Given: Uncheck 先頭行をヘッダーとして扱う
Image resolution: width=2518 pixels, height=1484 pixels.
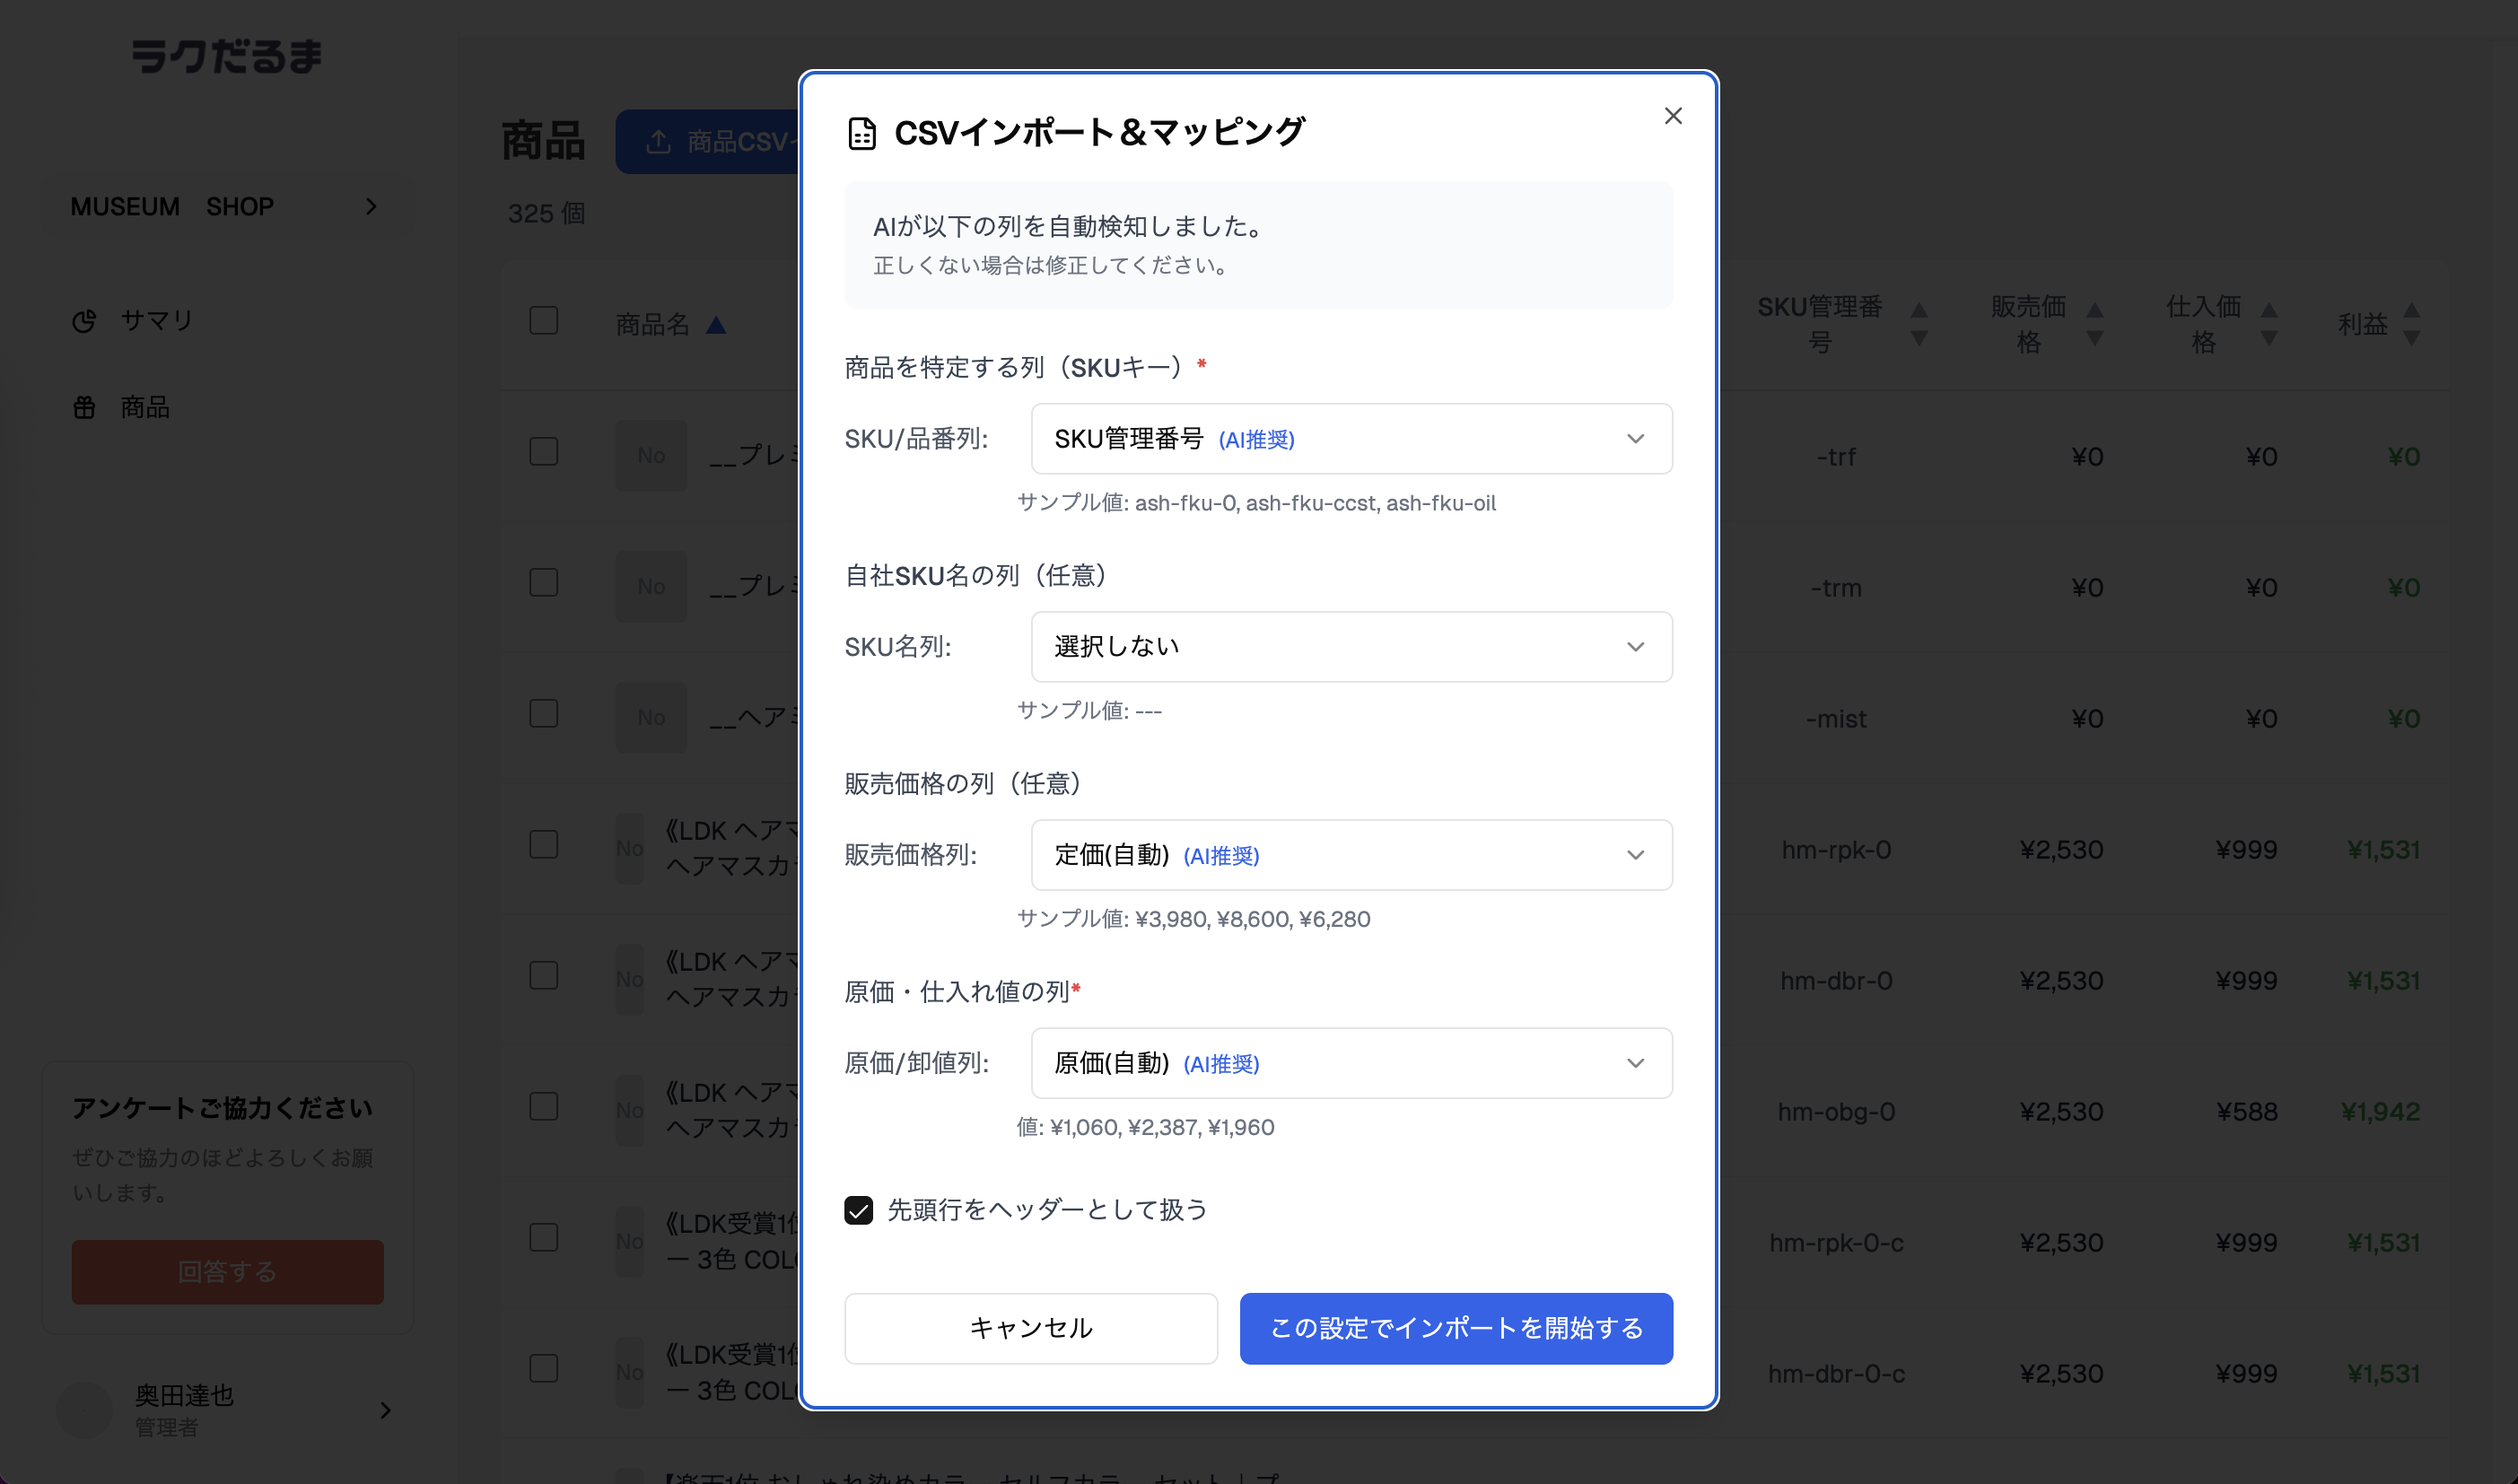Looking at the screenshot, I should pyautogui.click(x=859, y=1210).
